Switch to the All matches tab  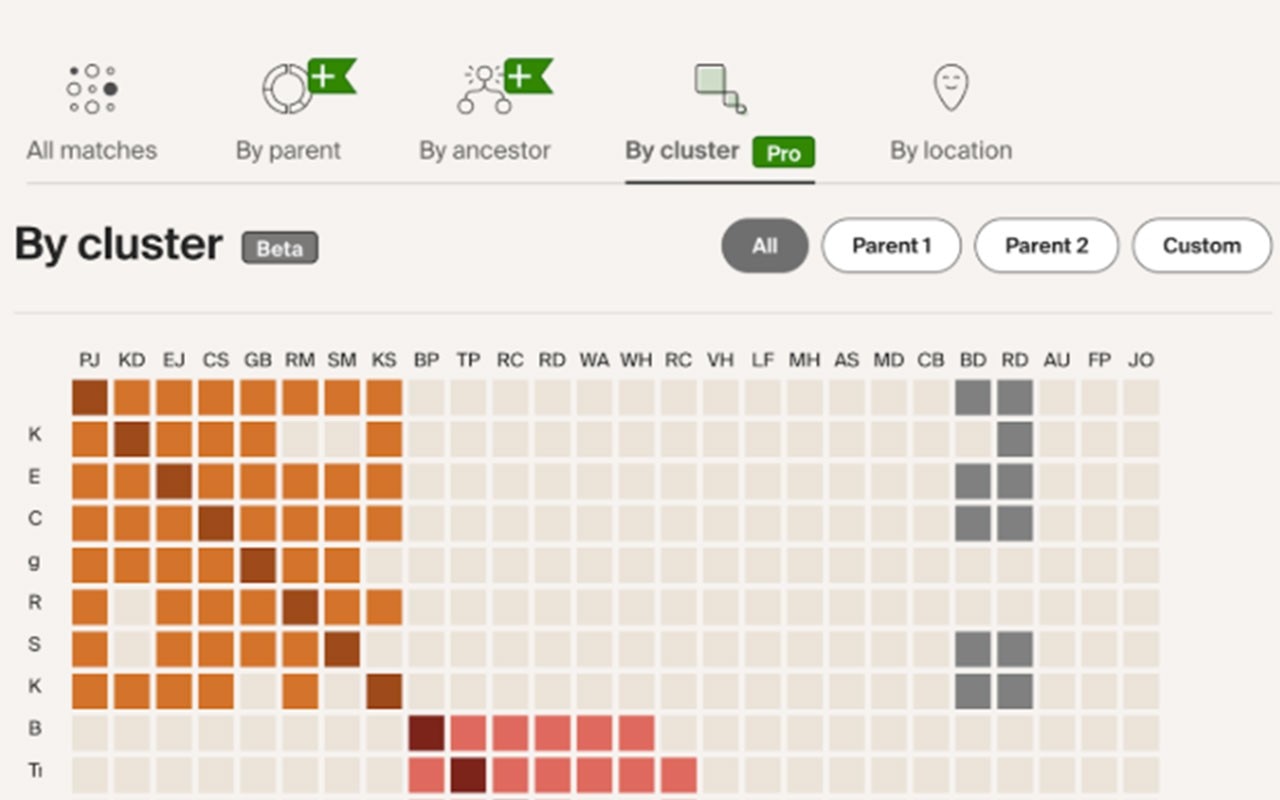click(x=92, y=151)
